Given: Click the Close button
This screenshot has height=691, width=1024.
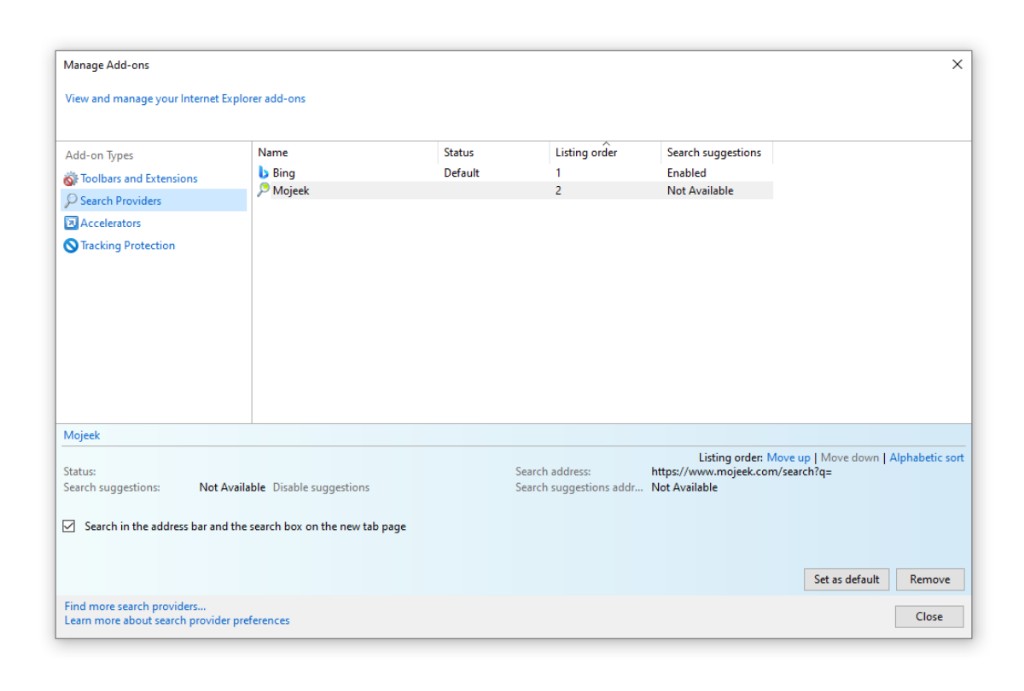Looking at the screenshot, I should coord(929,617).
